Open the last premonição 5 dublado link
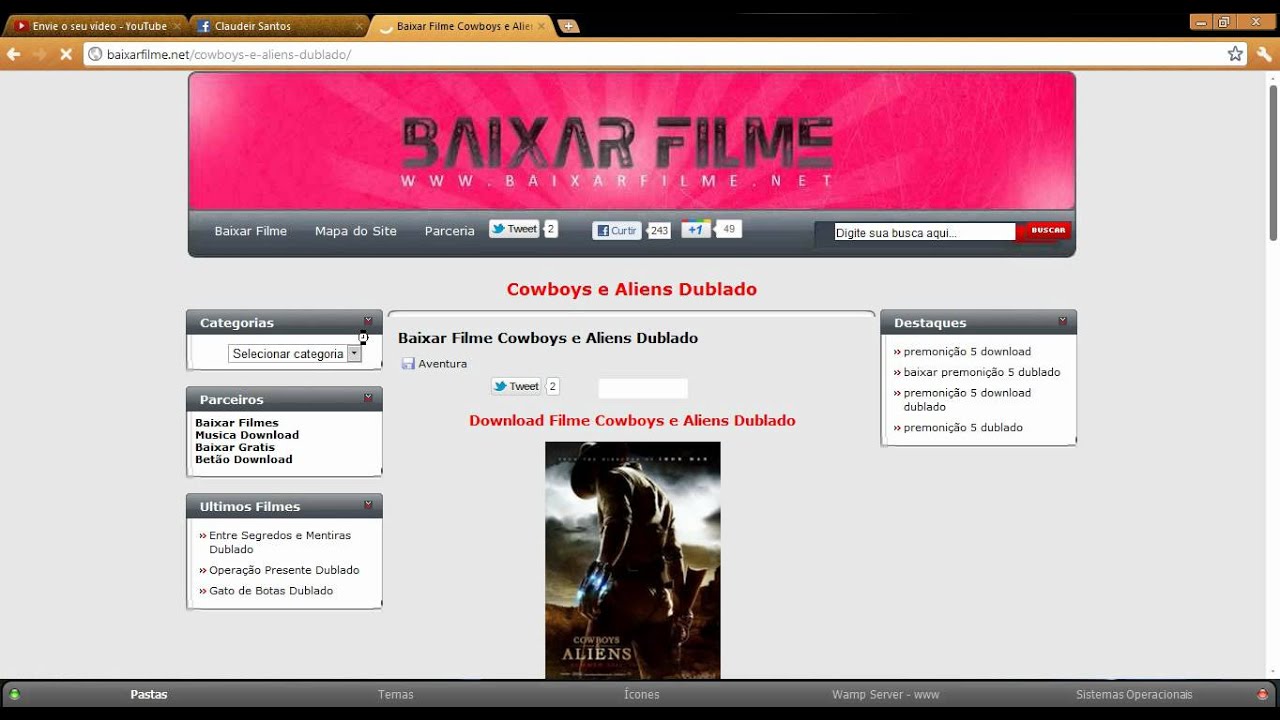The image size is (1280, 720). [x=963, y=428]
